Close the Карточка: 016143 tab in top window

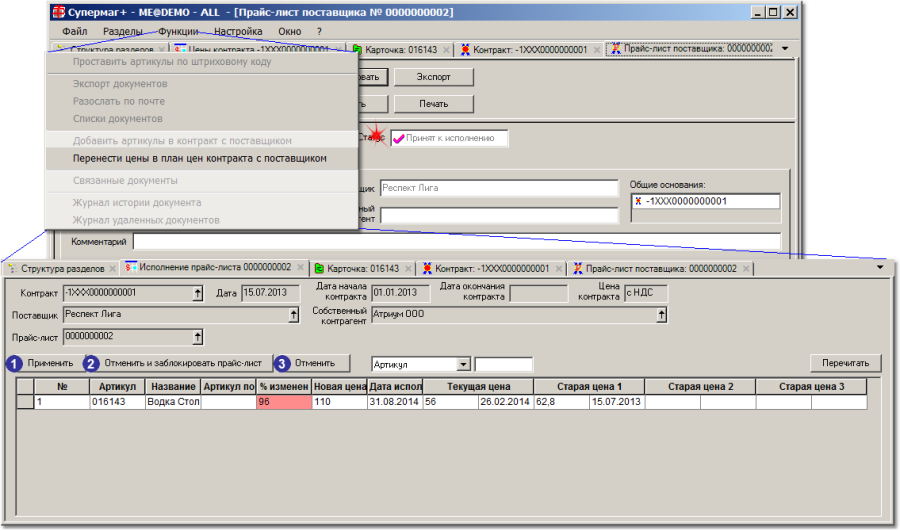coord(446,50)
